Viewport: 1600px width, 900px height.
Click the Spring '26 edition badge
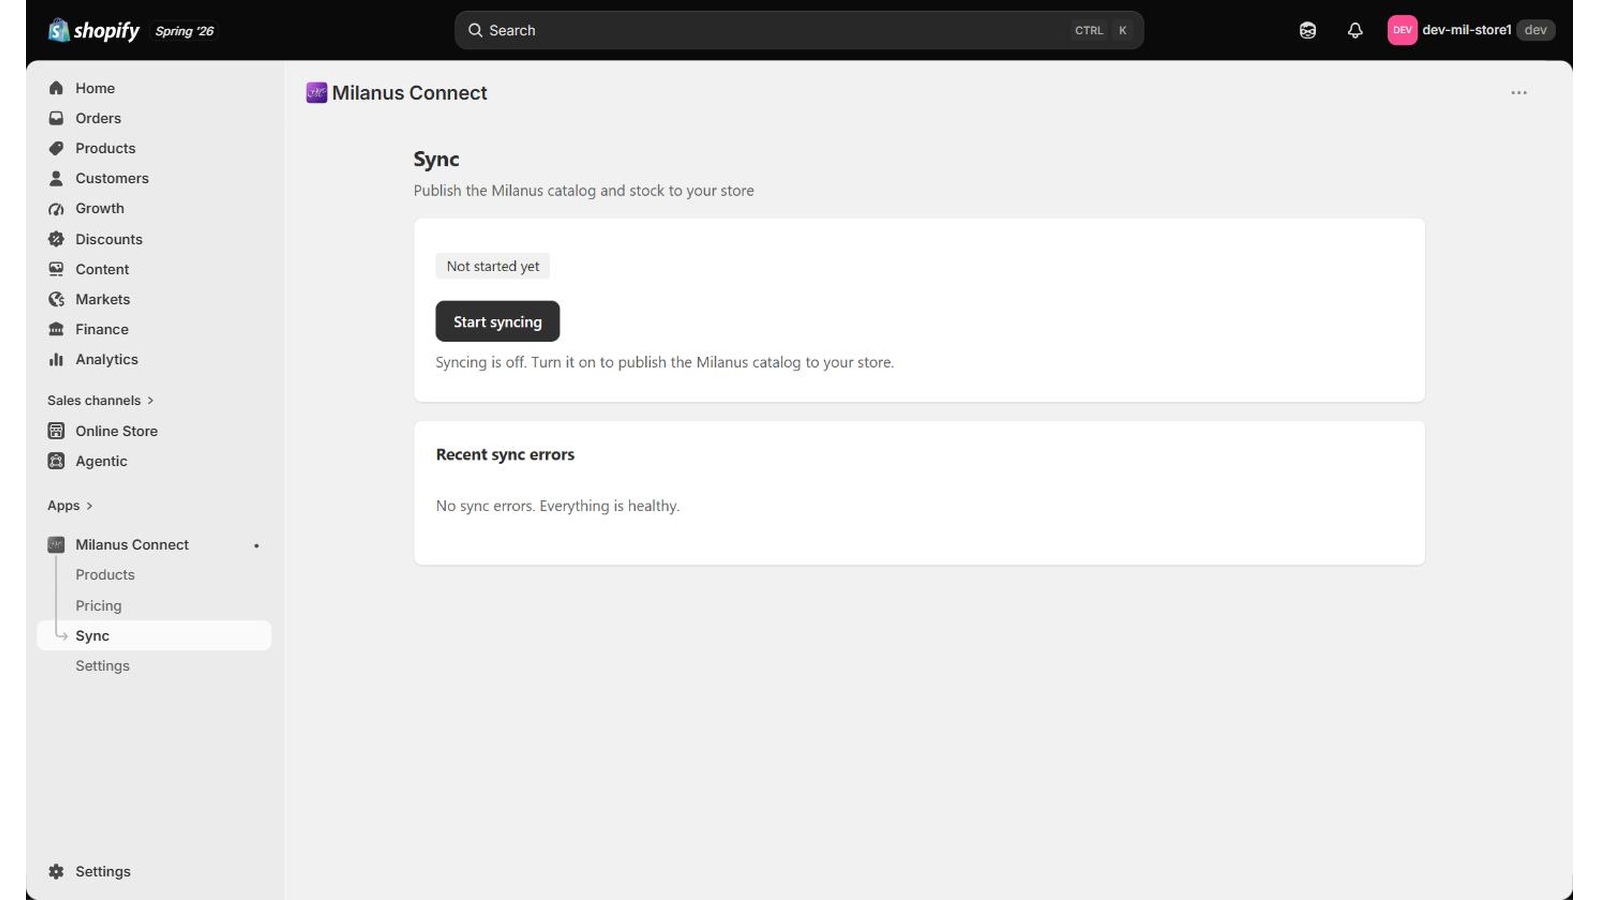point(185,31)
